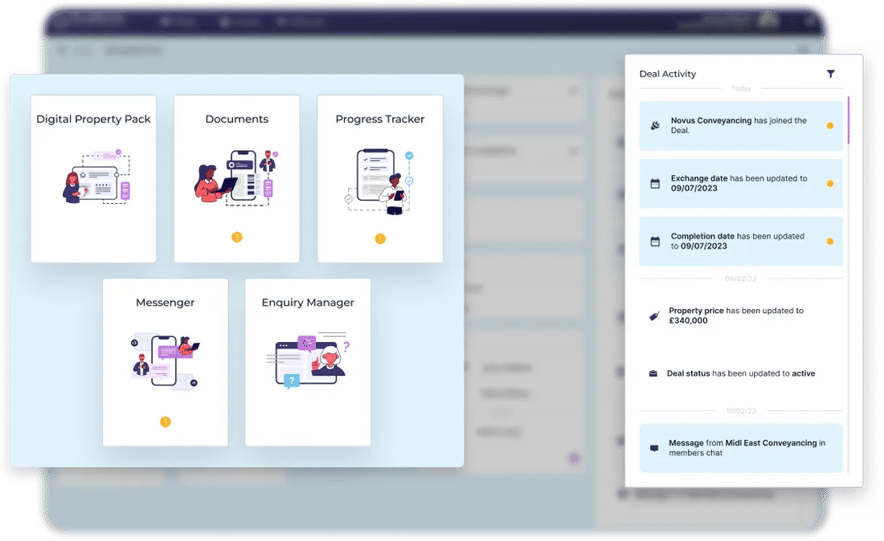
Task: Click the unread dot on Completion date entry
Action: (830, 241)
